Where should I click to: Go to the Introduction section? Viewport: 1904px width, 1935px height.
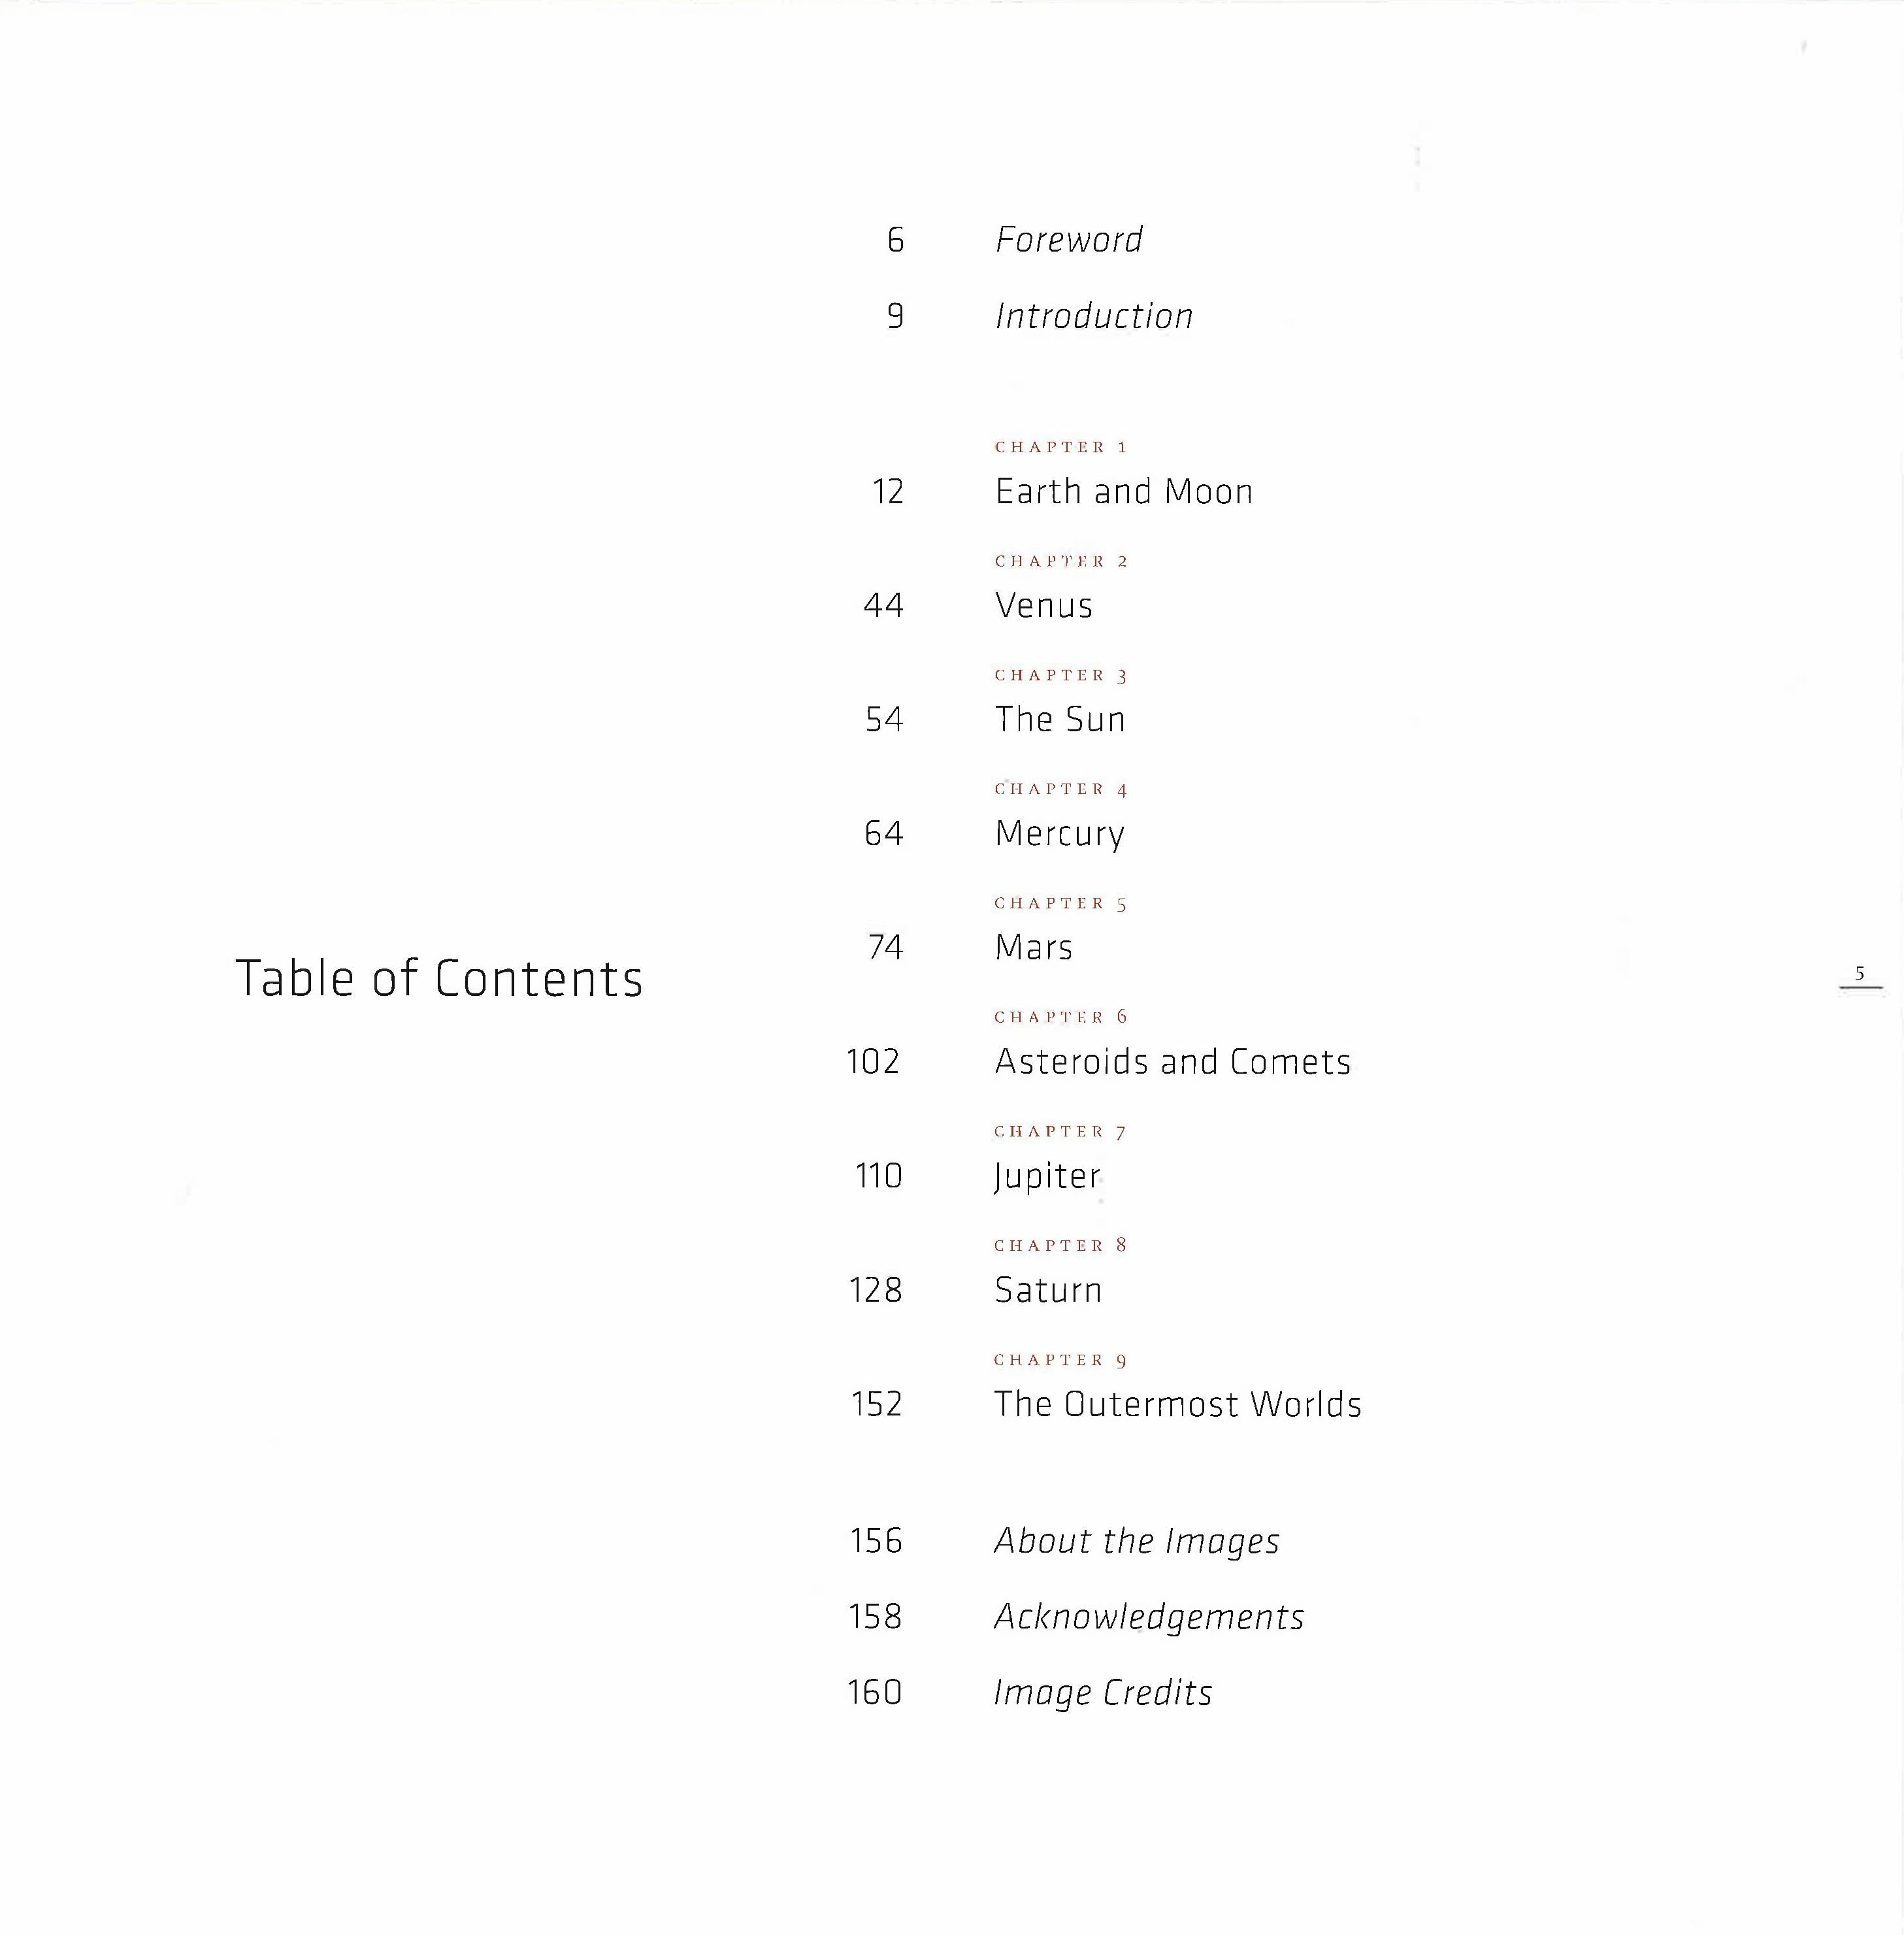(x=1093, y=316)
